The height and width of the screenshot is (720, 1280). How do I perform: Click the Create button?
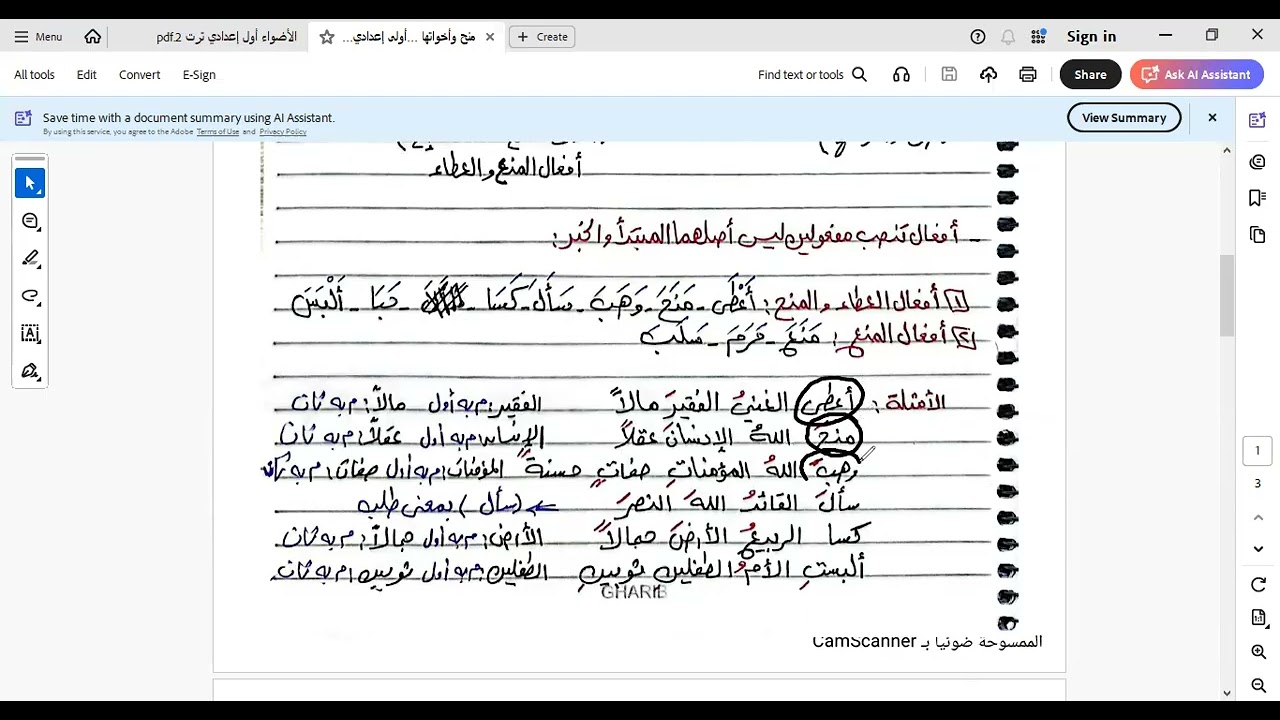(x=543, y=37)
